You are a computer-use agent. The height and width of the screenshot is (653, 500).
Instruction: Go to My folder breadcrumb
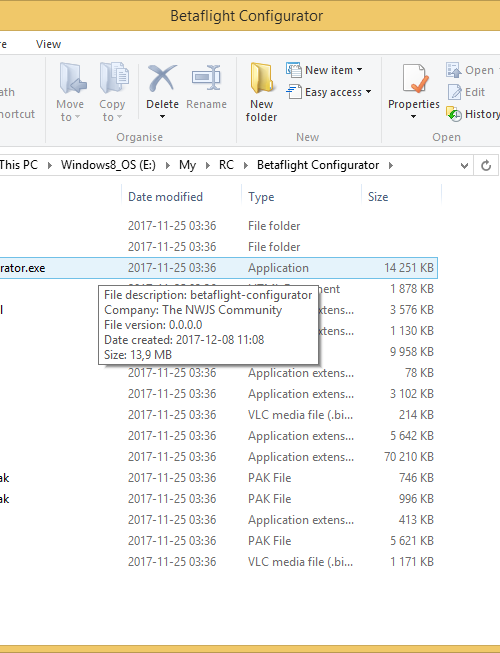pos(187,165)
